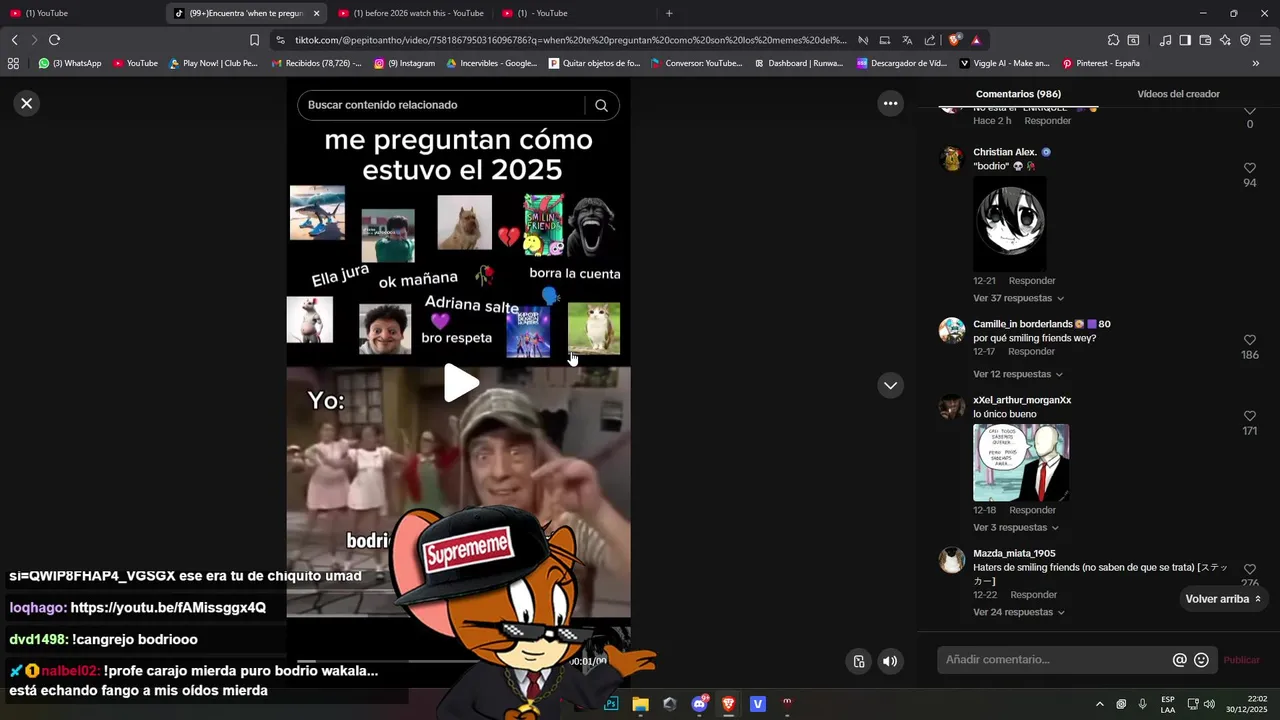Play the paused TikTok video
The width and height of the screenshot is (1280, 720).
461,383
